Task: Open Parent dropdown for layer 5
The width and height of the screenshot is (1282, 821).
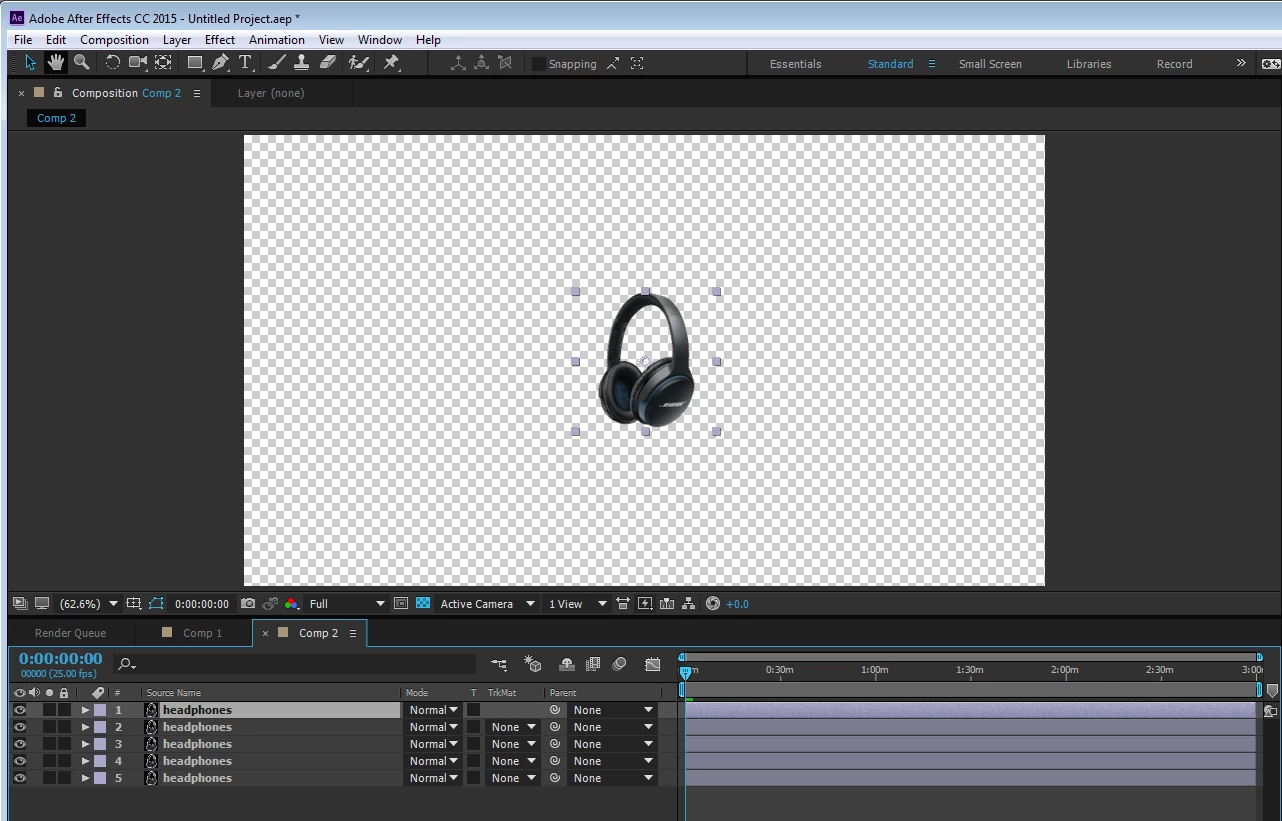Action: pos(612,778)
